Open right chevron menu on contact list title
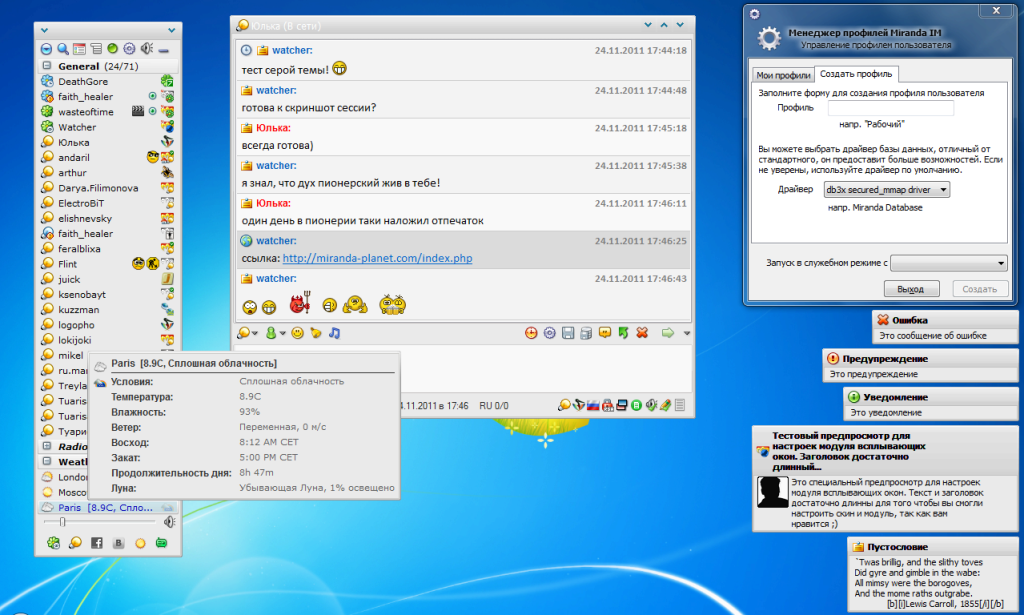1024x615 pixels. [x=171, y=30]
